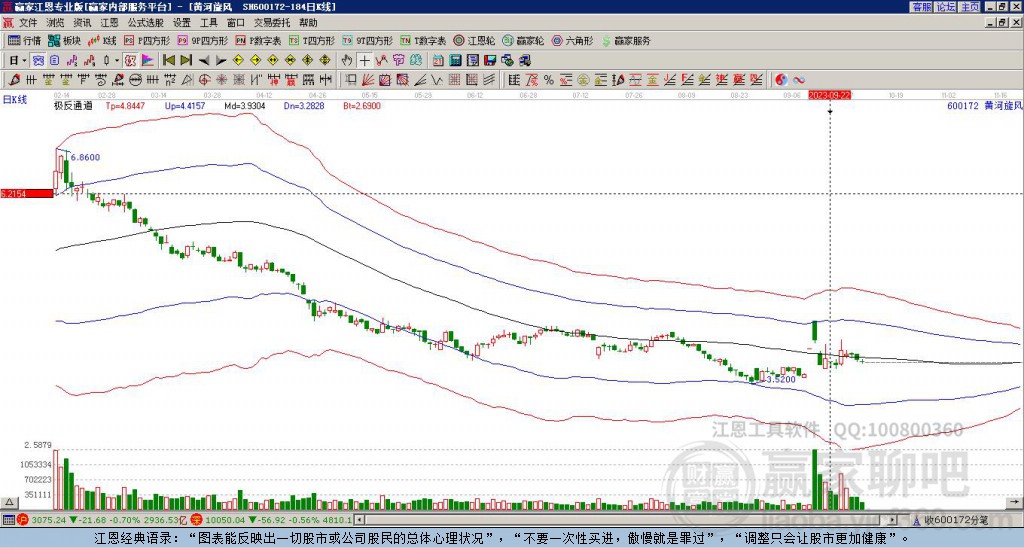Image resolution: width=1024 pixels, height=548 pixels.
Task: Open the T数字表 tool
Action: pos(423,40)
